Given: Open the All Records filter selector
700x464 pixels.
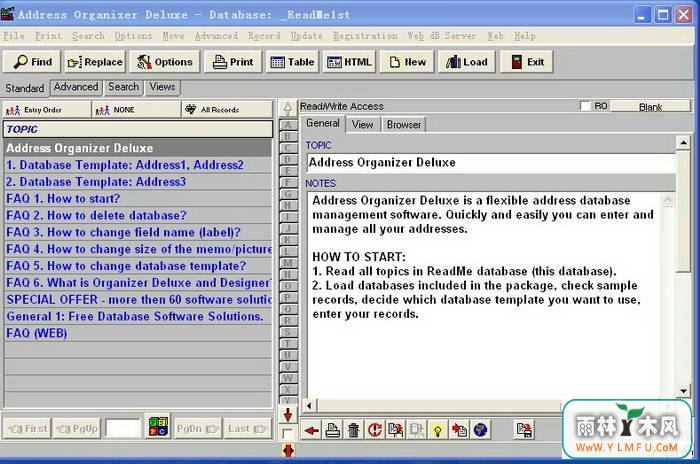Looking at the screenshot, I should [x=227, y=109].
